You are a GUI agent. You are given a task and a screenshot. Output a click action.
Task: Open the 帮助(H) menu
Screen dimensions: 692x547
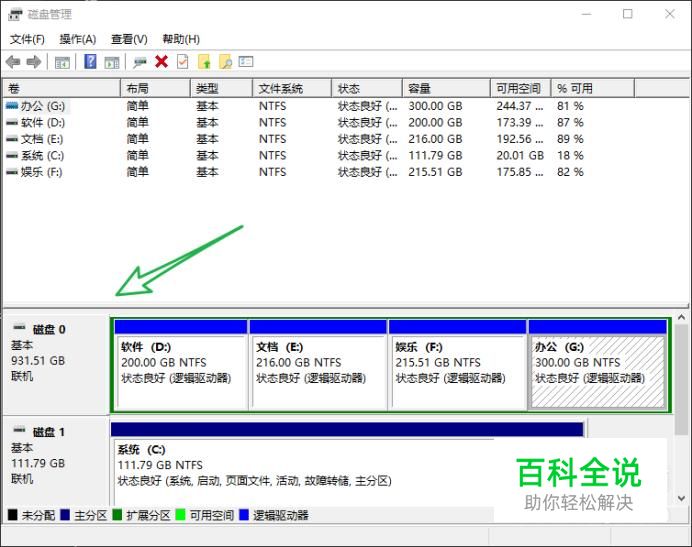[181, 39]
